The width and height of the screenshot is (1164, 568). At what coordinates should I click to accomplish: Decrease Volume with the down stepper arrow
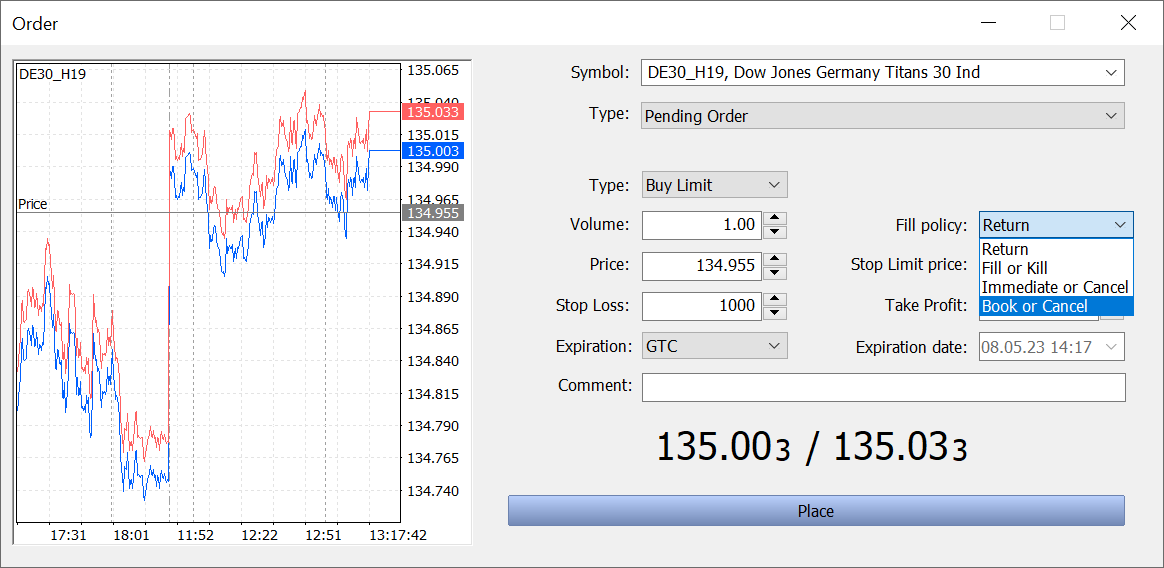tap(774, 232)
